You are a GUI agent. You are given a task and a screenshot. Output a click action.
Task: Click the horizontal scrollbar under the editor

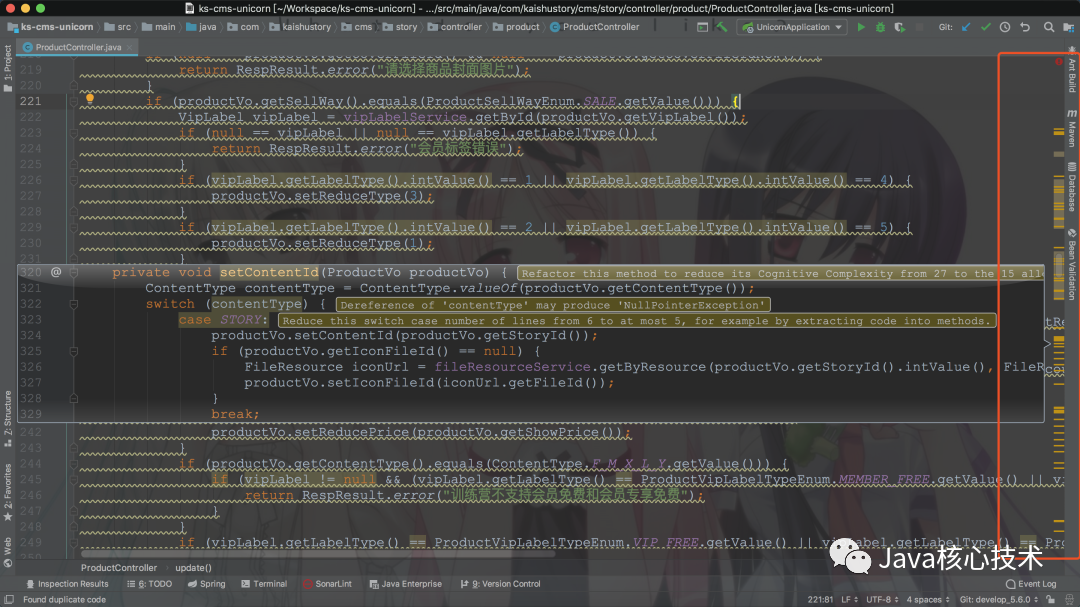[x=317, y=553]
